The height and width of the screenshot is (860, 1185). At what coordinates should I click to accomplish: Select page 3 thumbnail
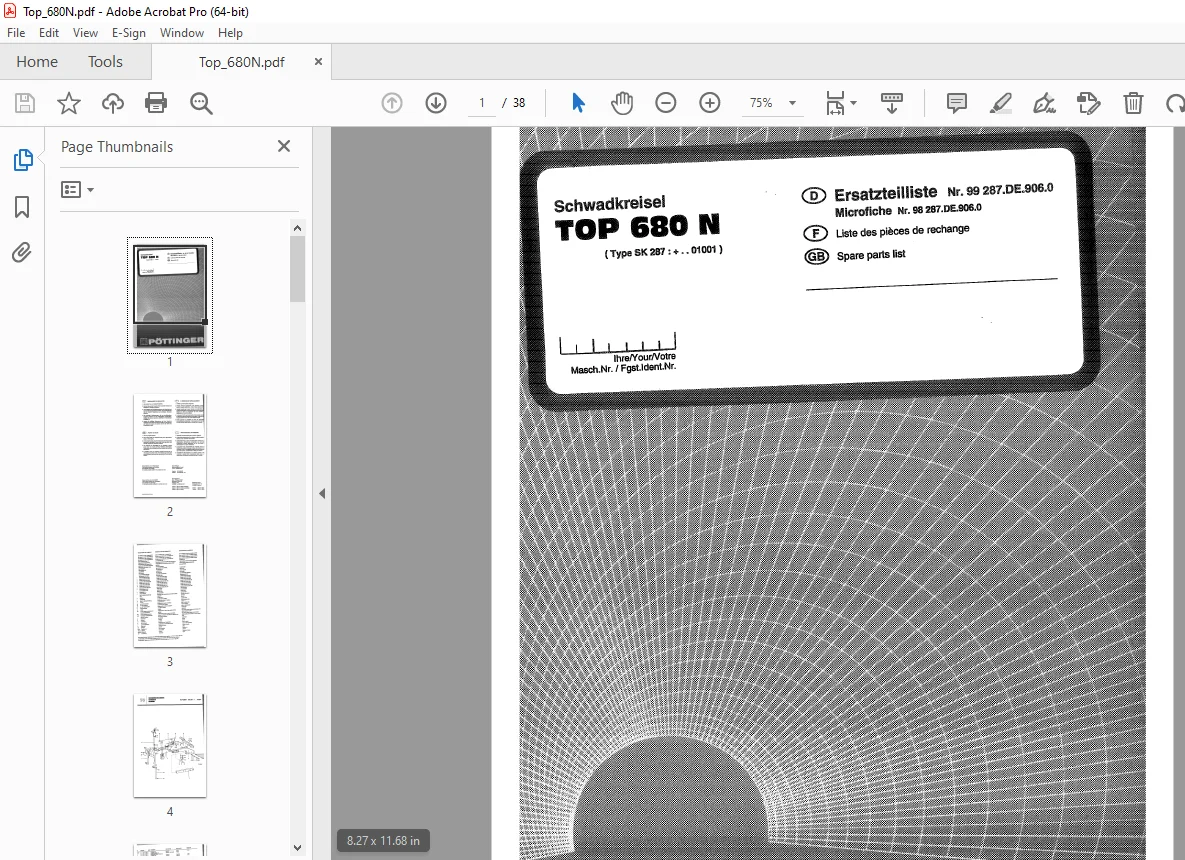170,596
